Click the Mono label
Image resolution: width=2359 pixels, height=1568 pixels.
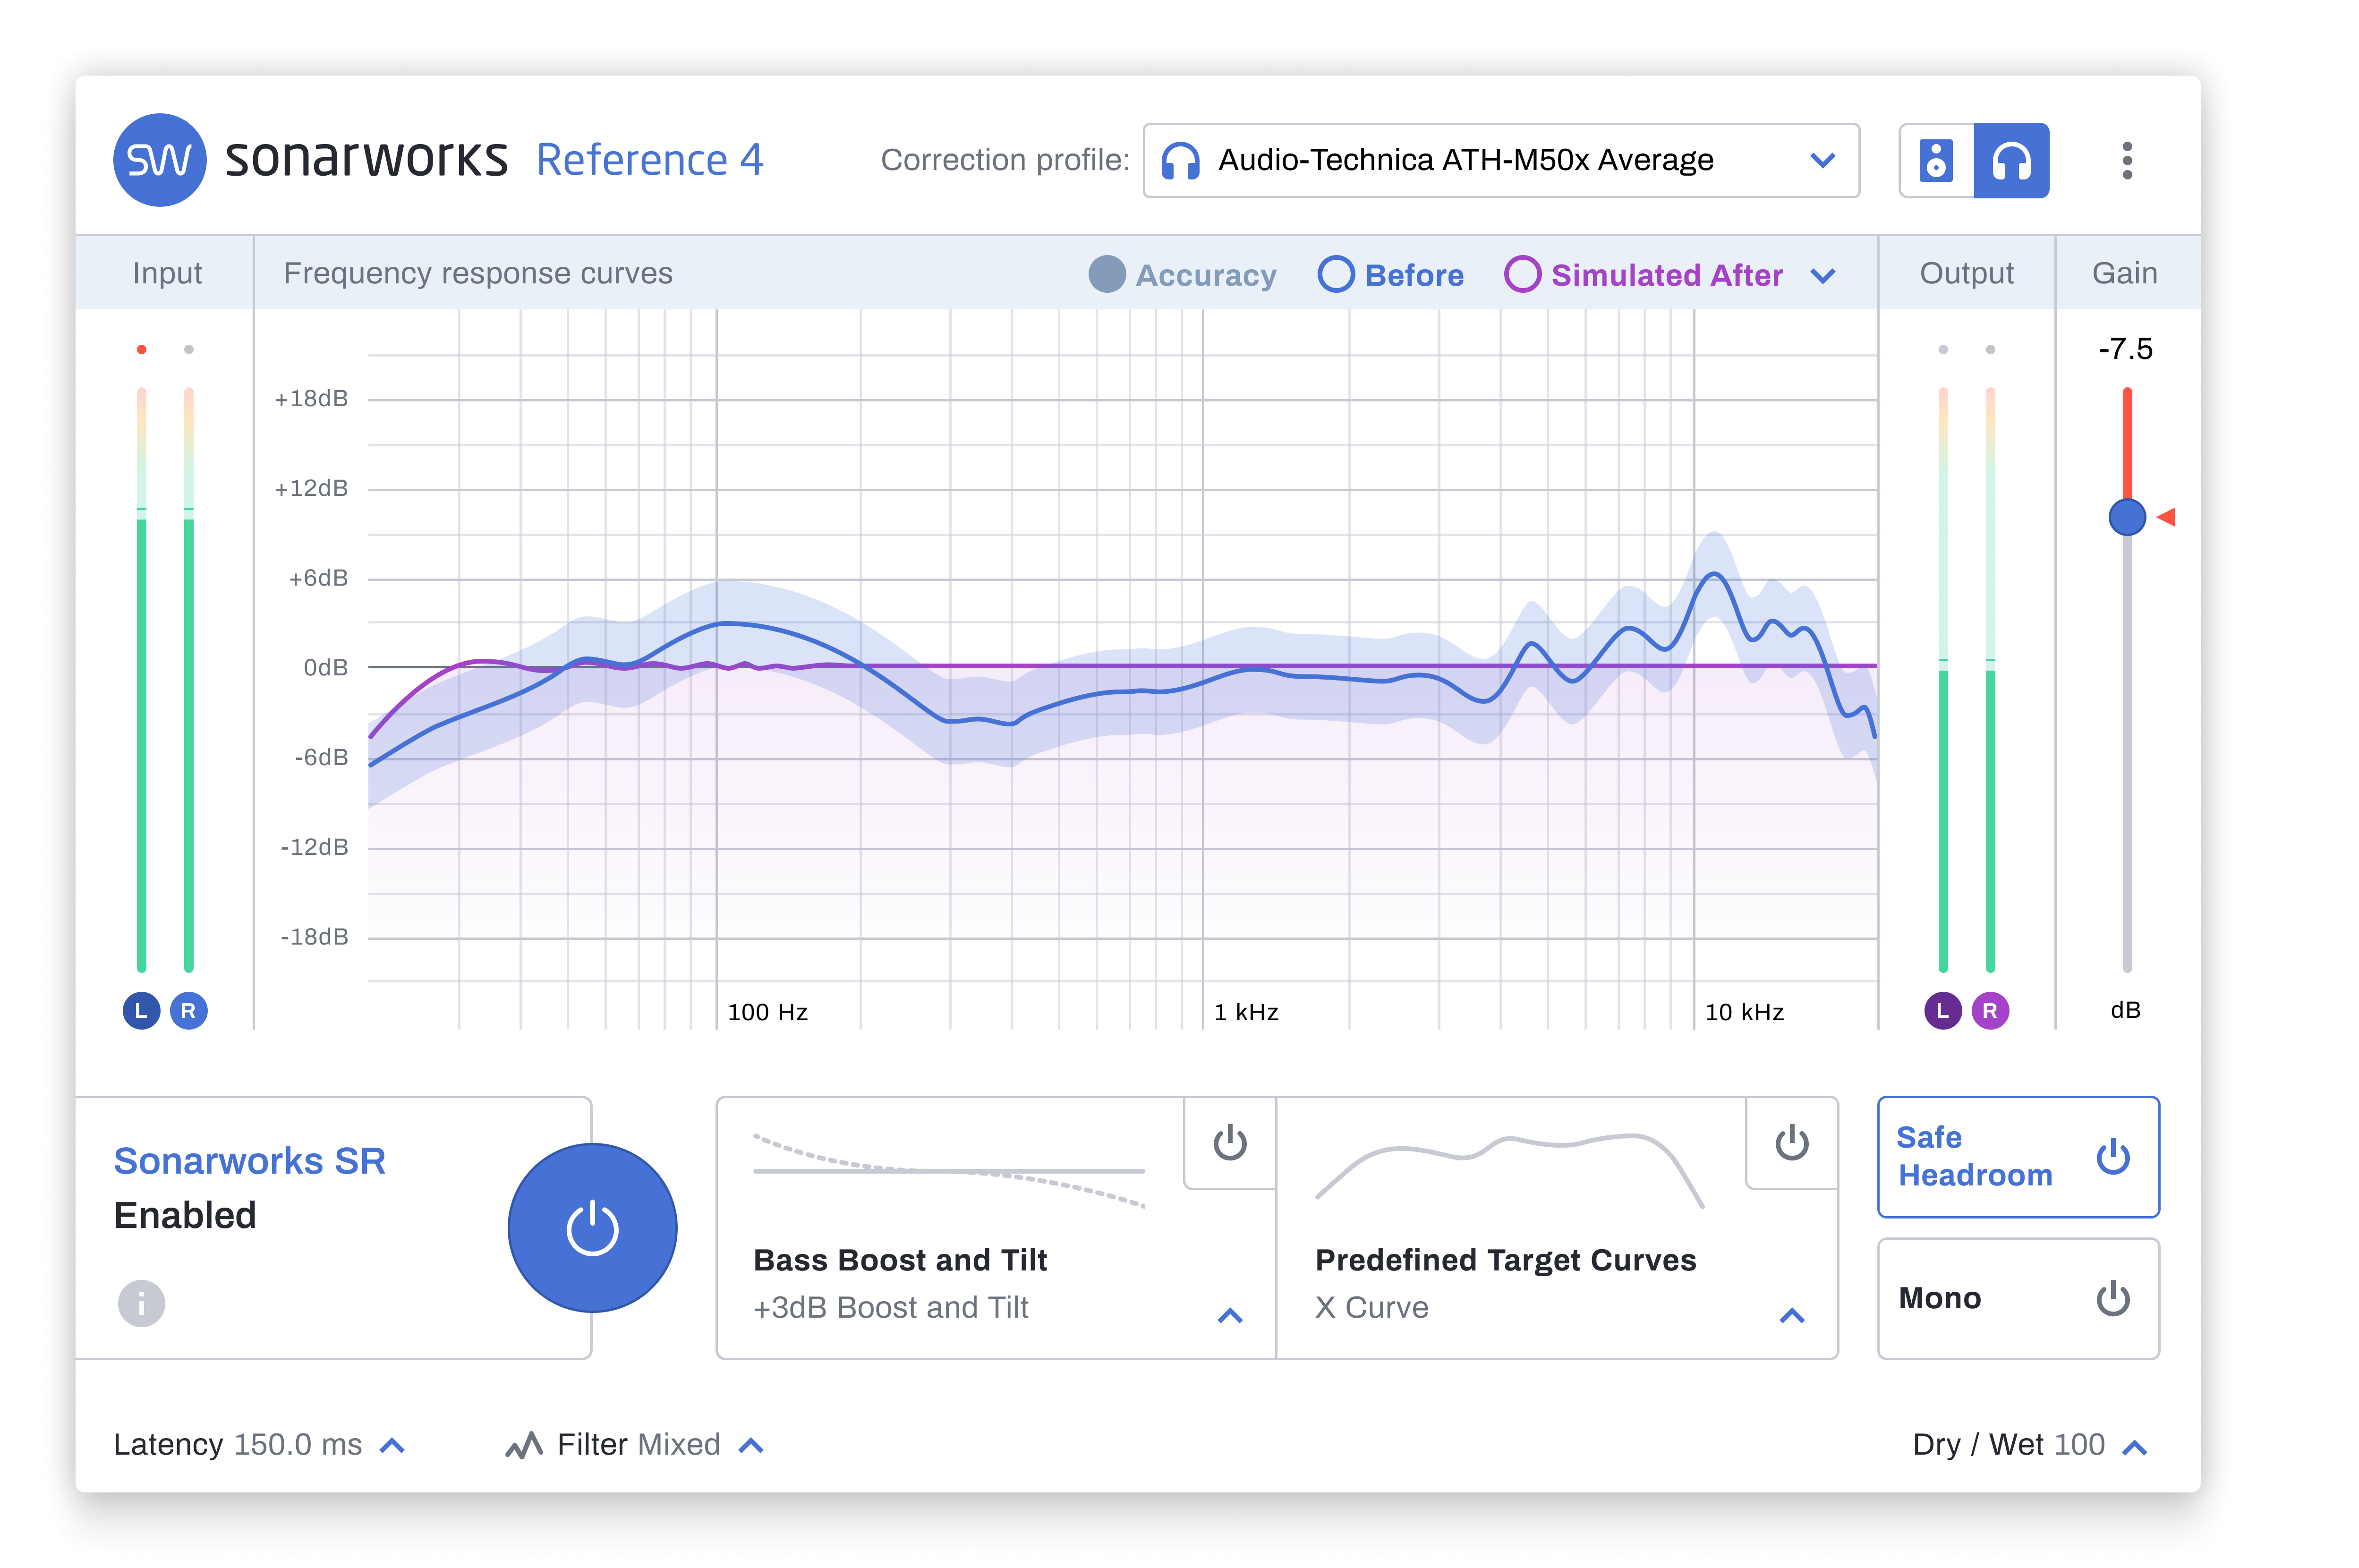tap(1939, 1298)
